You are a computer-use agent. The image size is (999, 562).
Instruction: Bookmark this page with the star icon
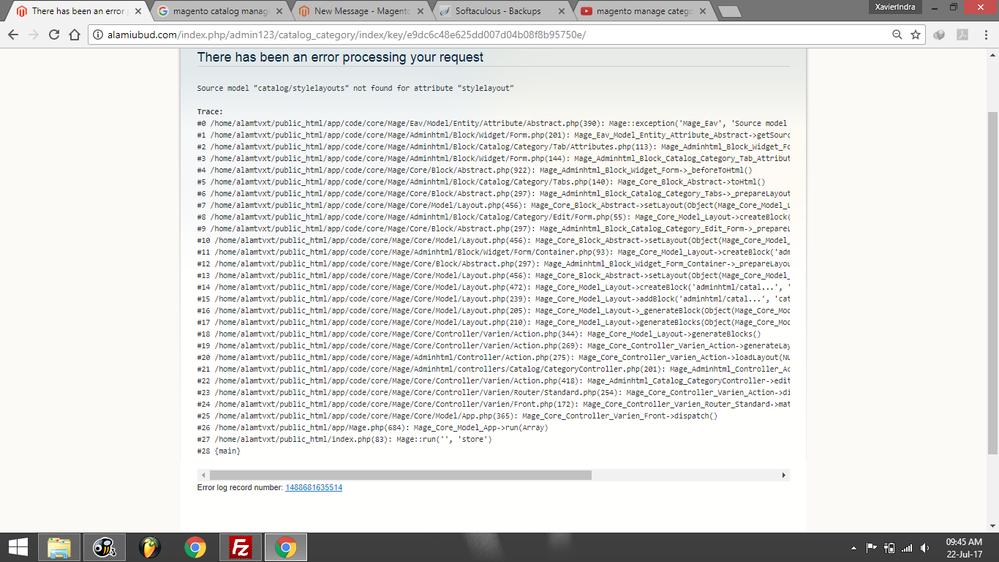[x=915, y=34]
